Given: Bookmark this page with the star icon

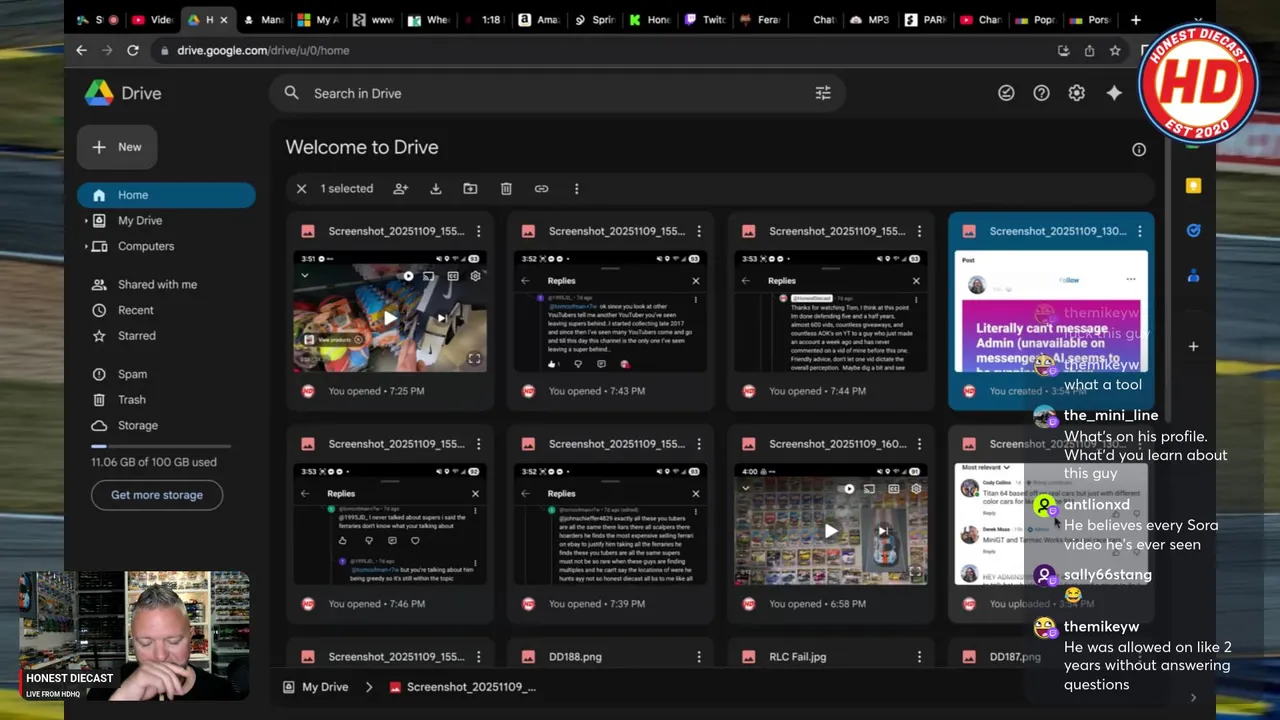Looking at the screenshot, I should [1115, 50].
